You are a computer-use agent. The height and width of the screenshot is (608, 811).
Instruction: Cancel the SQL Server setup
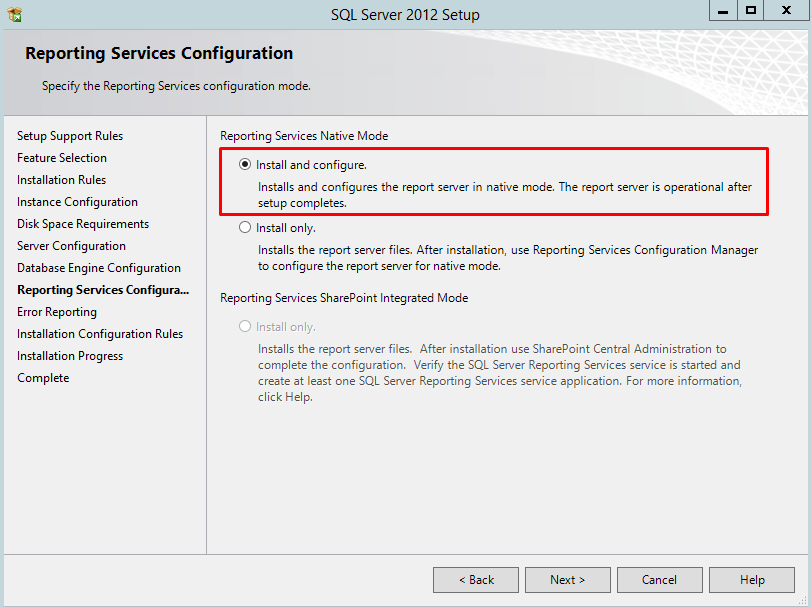point(659,580)
